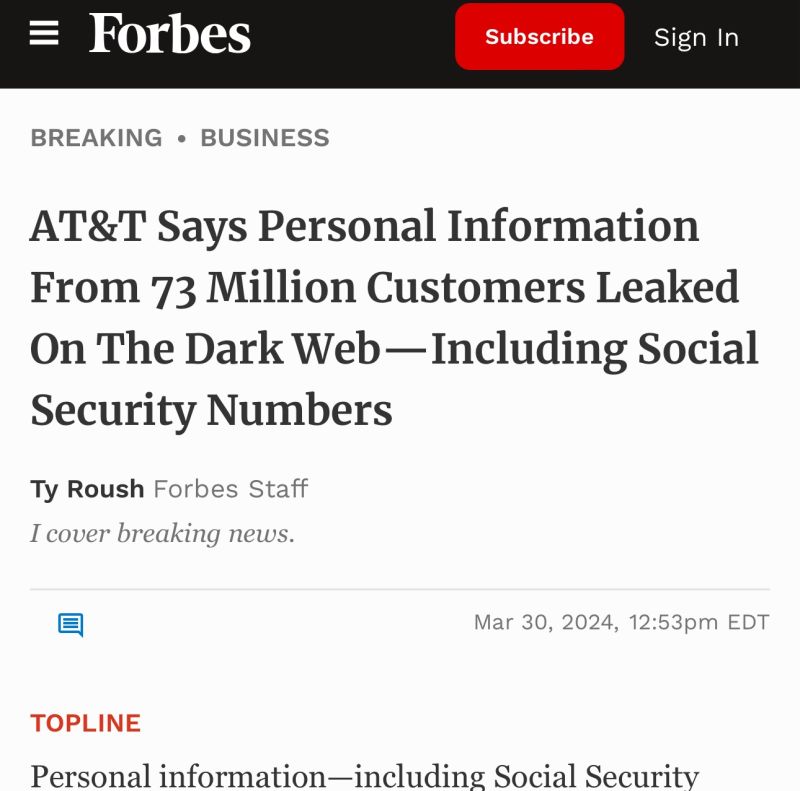The width and height of the screenshot is (800, 791).
Task: Click the bullet between BREAKING and BUSINESS
Action: tap(182, 138)
